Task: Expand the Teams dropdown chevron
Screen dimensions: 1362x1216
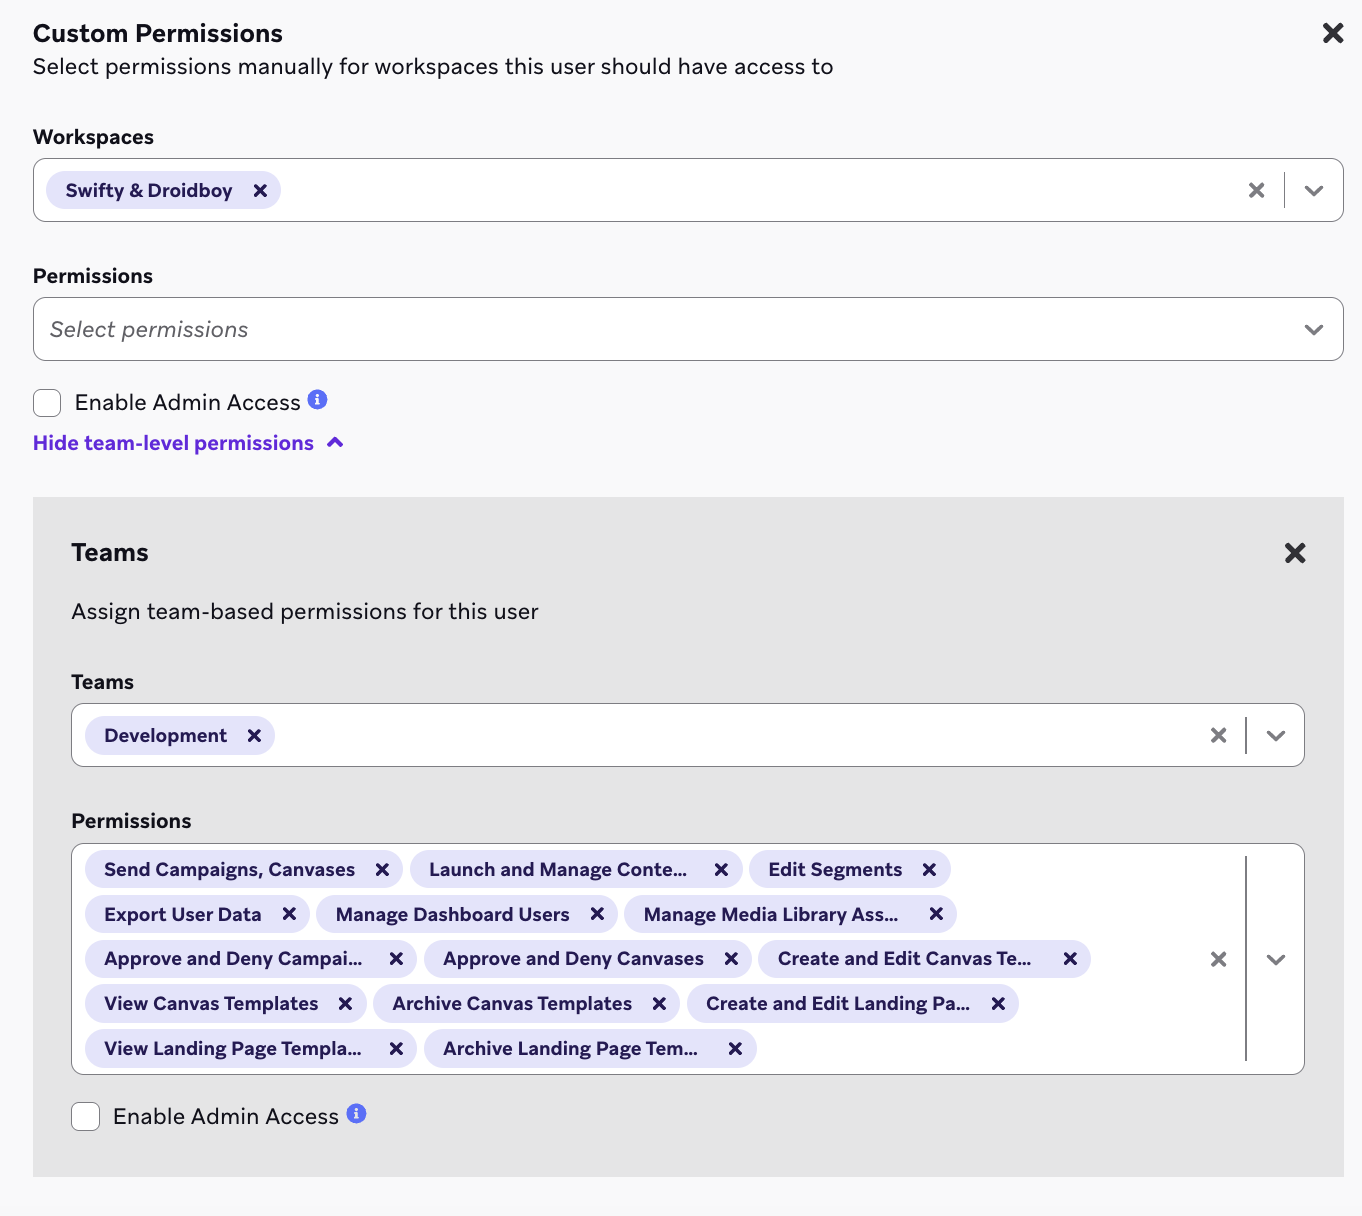Action: point(1276,735)
